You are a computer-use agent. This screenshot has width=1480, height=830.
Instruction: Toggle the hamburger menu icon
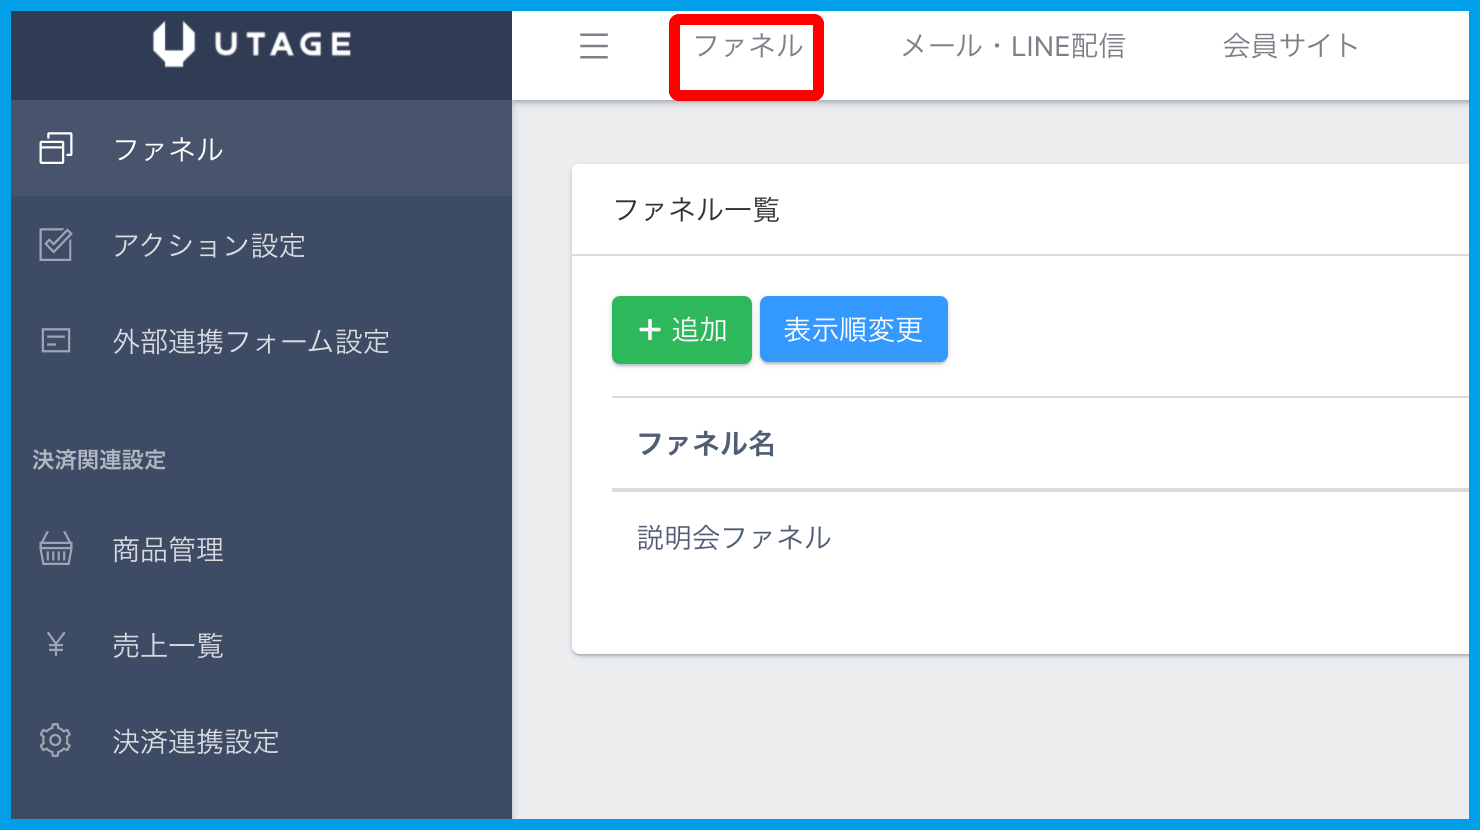pyautogui.click(x=594, y=46)
